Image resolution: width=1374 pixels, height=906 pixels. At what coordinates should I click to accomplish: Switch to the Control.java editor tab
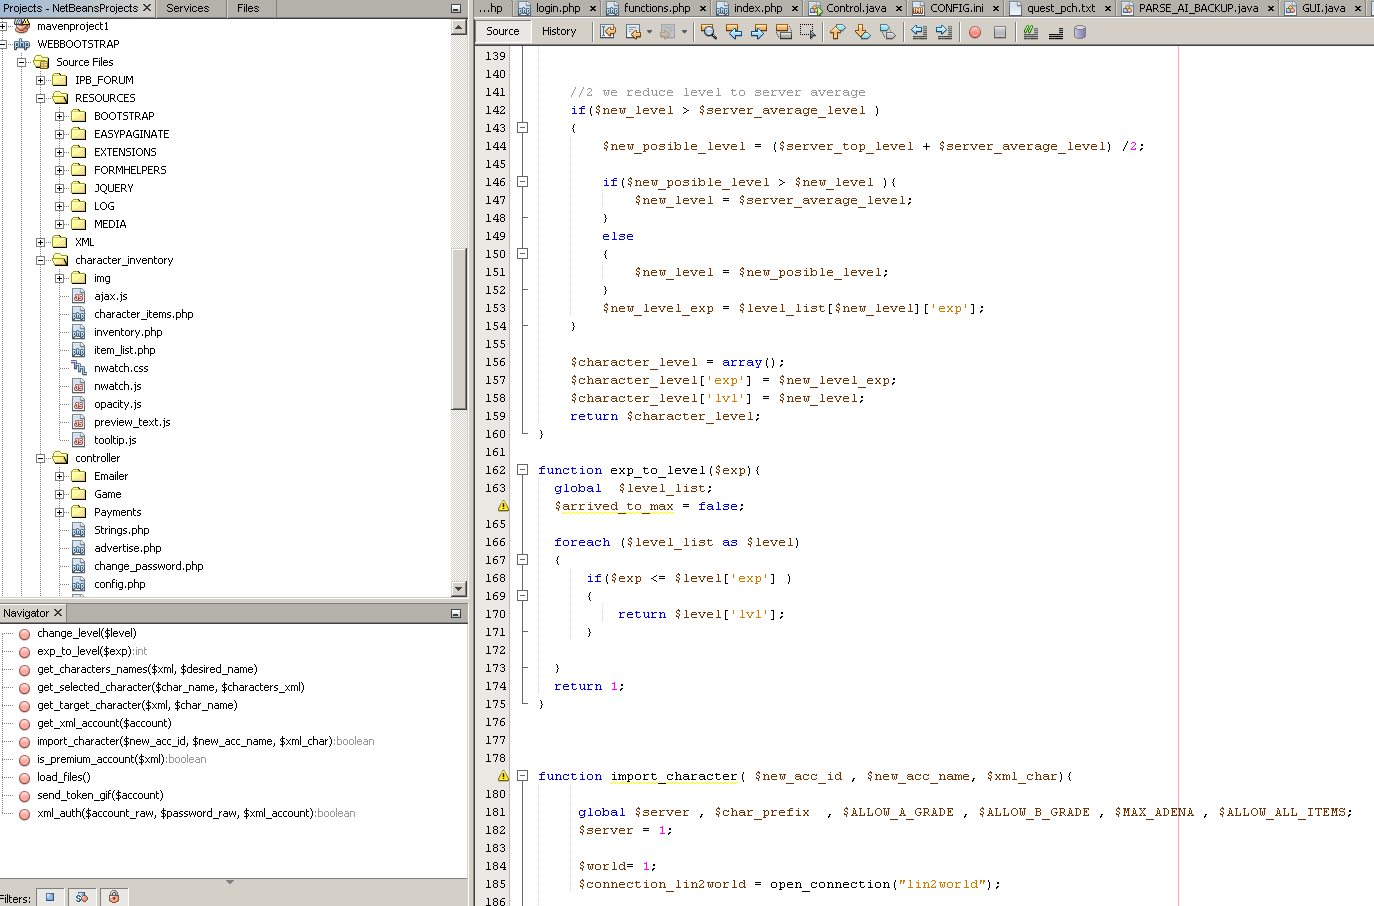pyautogui.click(x=856, y=8)
